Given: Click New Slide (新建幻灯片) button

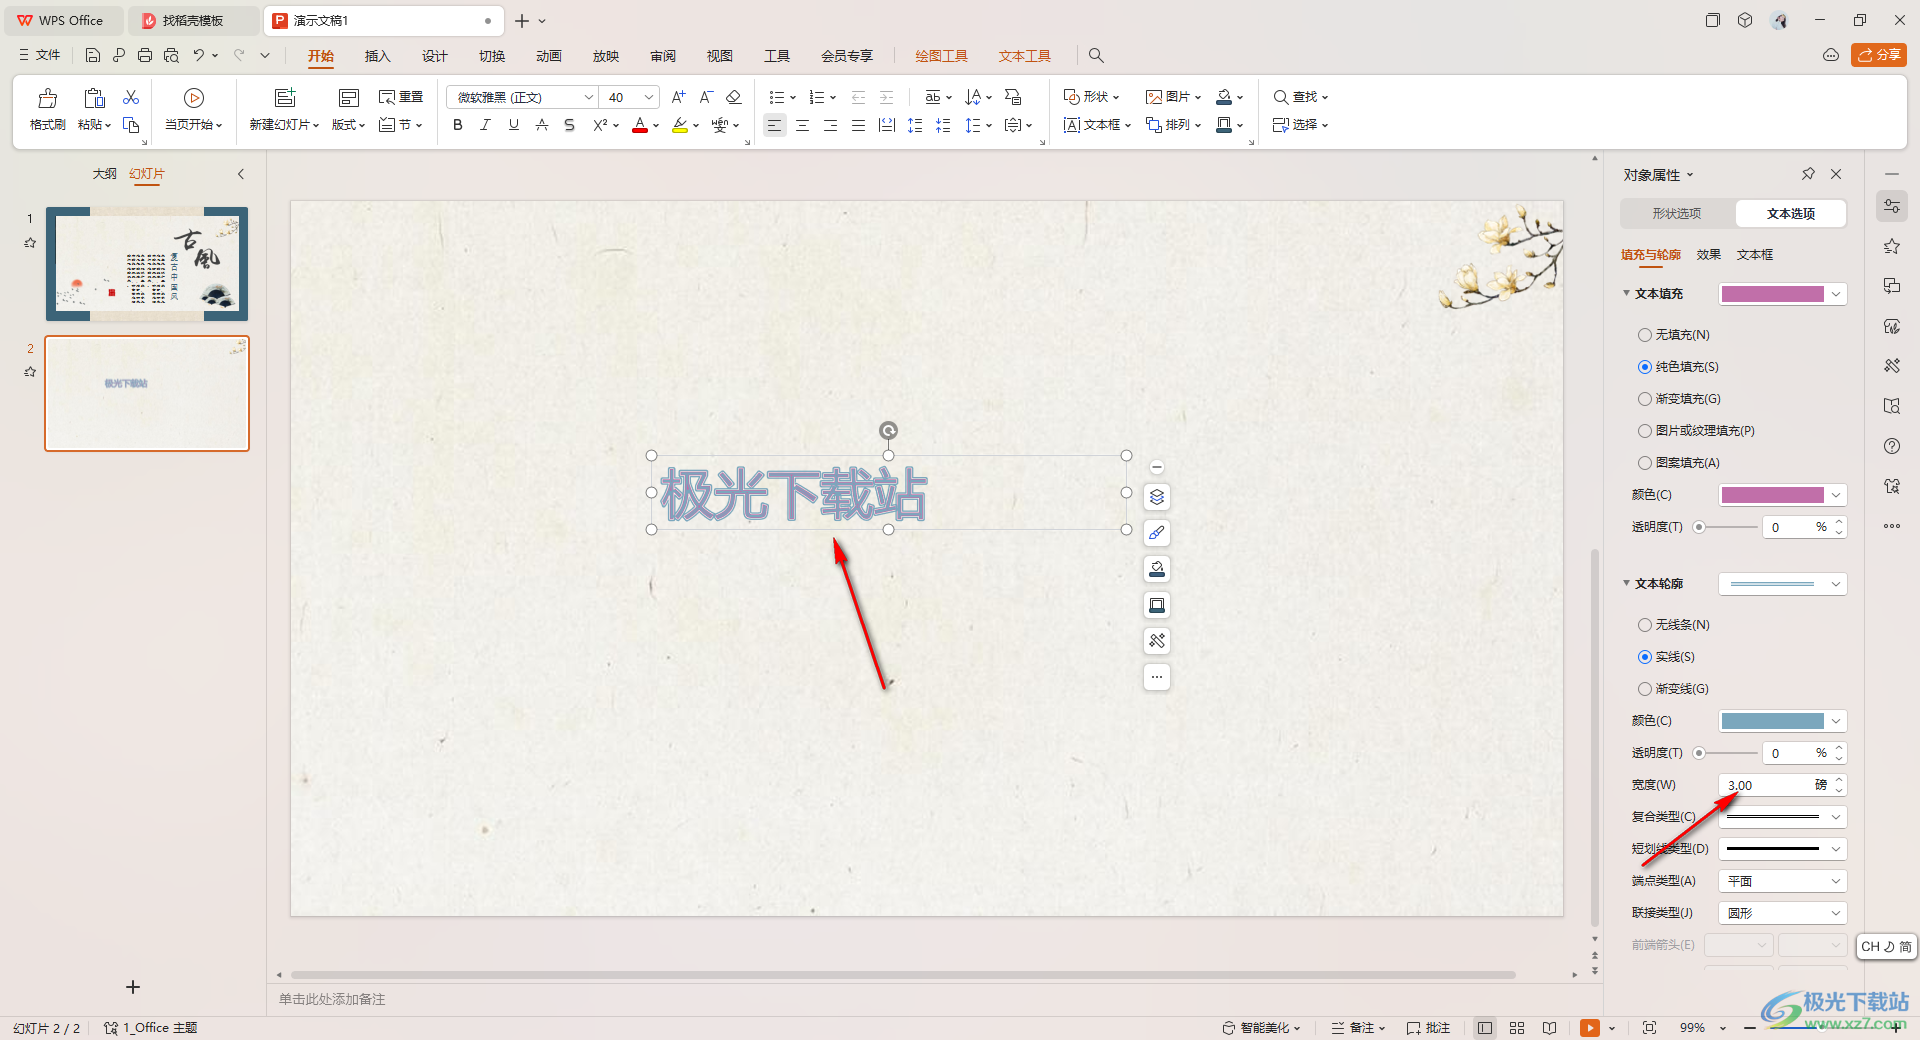Looking at the screenshot, I should click(284, 109).
